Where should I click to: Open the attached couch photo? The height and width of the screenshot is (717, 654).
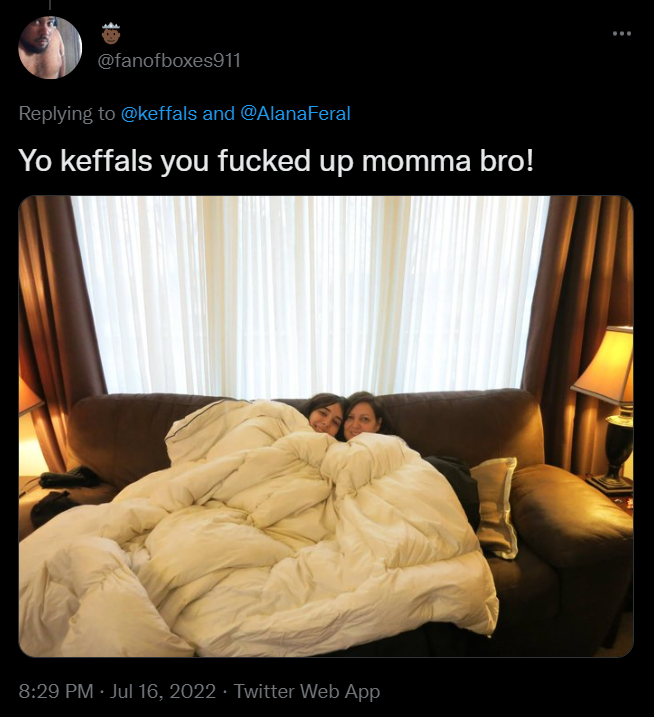pos(326,426)
